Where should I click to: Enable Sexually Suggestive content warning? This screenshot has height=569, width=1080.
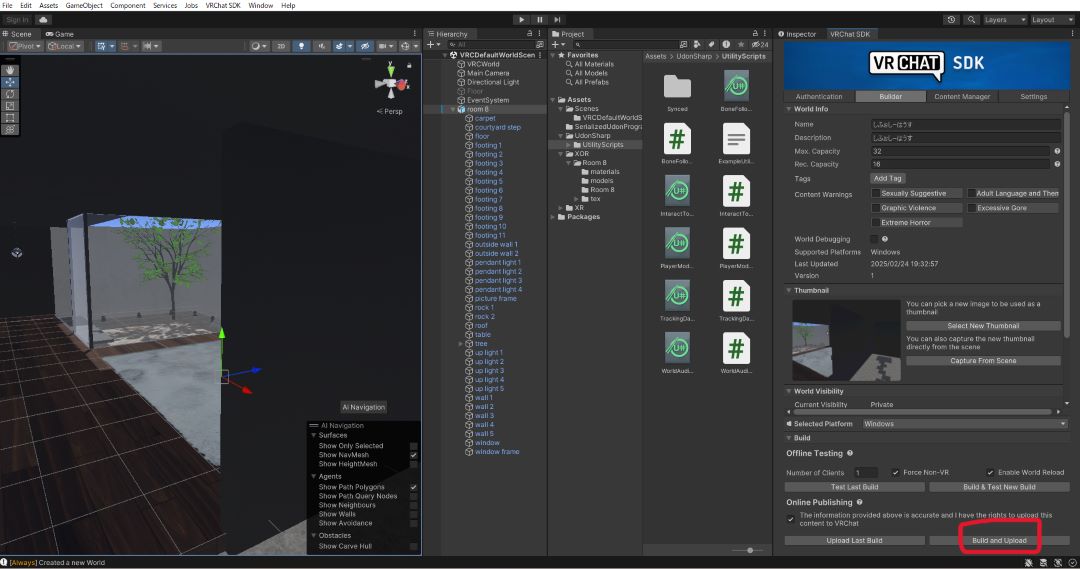tap(875, 194)
